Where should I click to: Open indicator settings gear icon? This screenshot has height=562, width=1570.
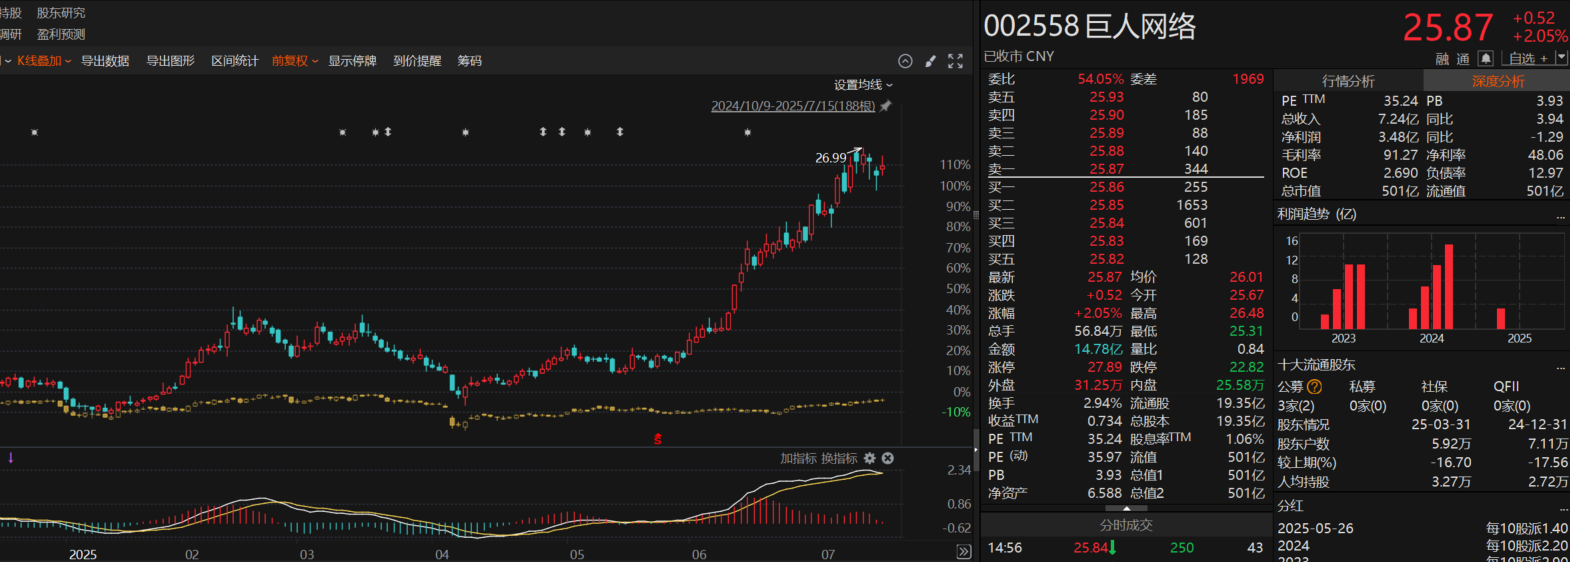(x=869, y=458)
